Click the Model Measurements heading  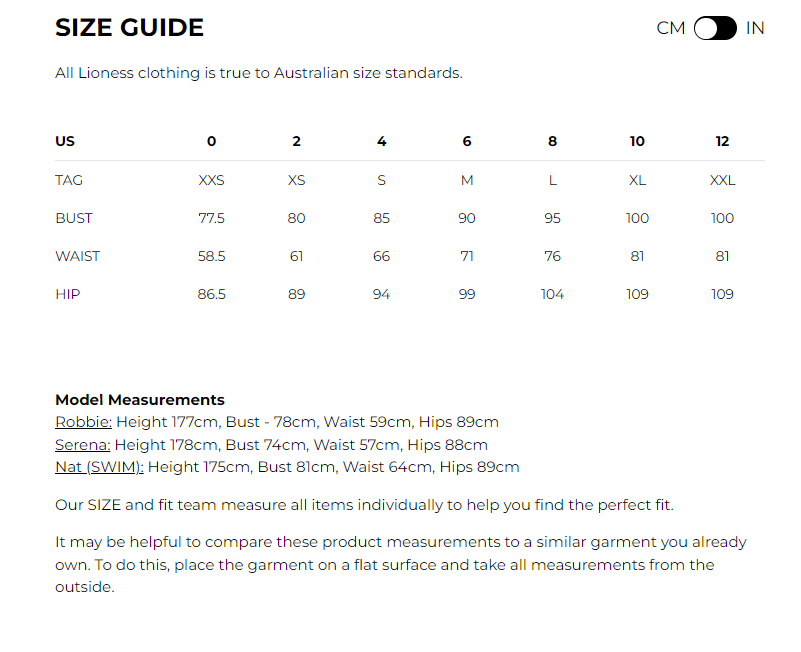pyautogui.click(x=140, y=400)
